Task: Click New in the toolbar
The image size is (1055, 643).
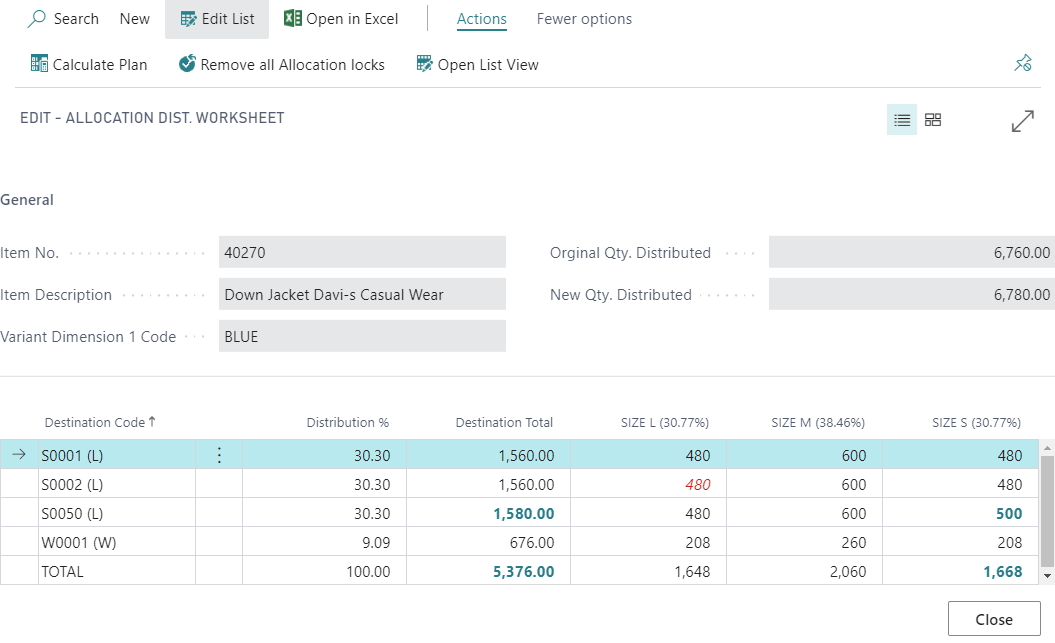Action: 134,19
